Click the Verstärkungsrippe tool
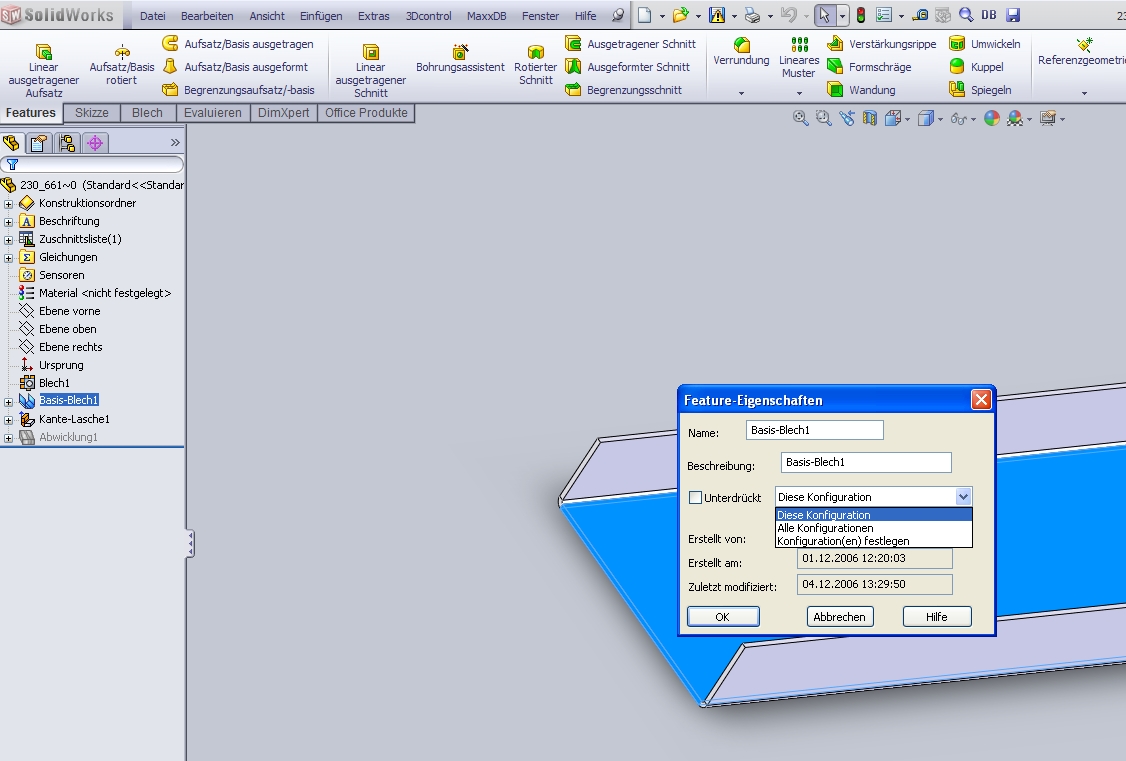Screen dimensions: 1126x761 point(882,44)
